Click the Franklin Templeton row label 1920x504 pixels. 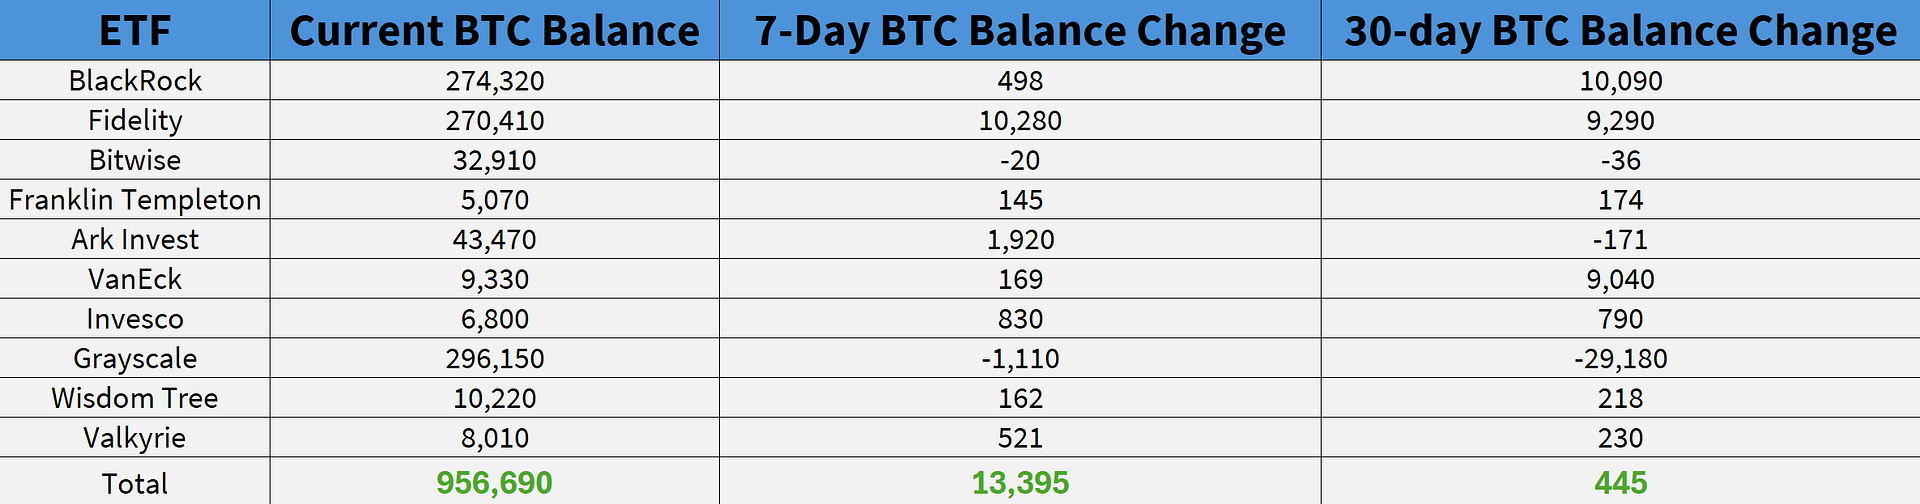(135, 200)
